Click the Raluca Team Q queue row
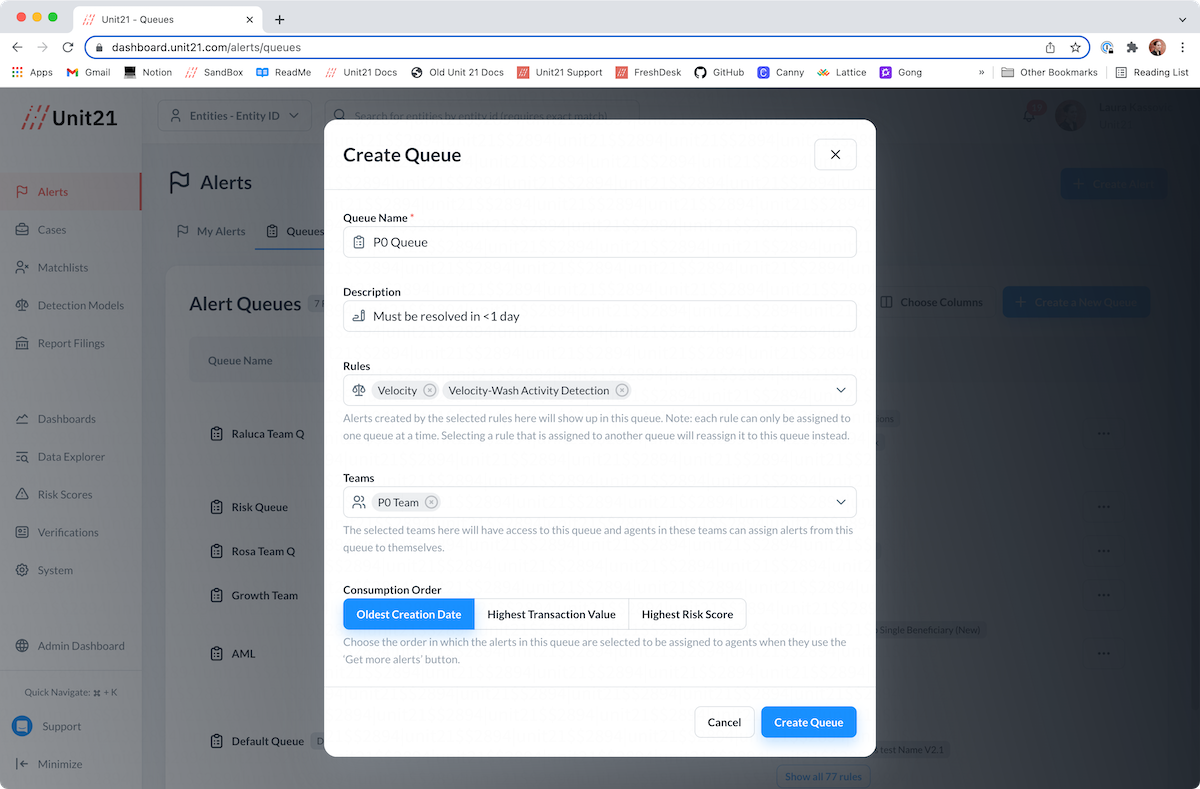This screenshot has height=789, width=1200. click(257, 434)
